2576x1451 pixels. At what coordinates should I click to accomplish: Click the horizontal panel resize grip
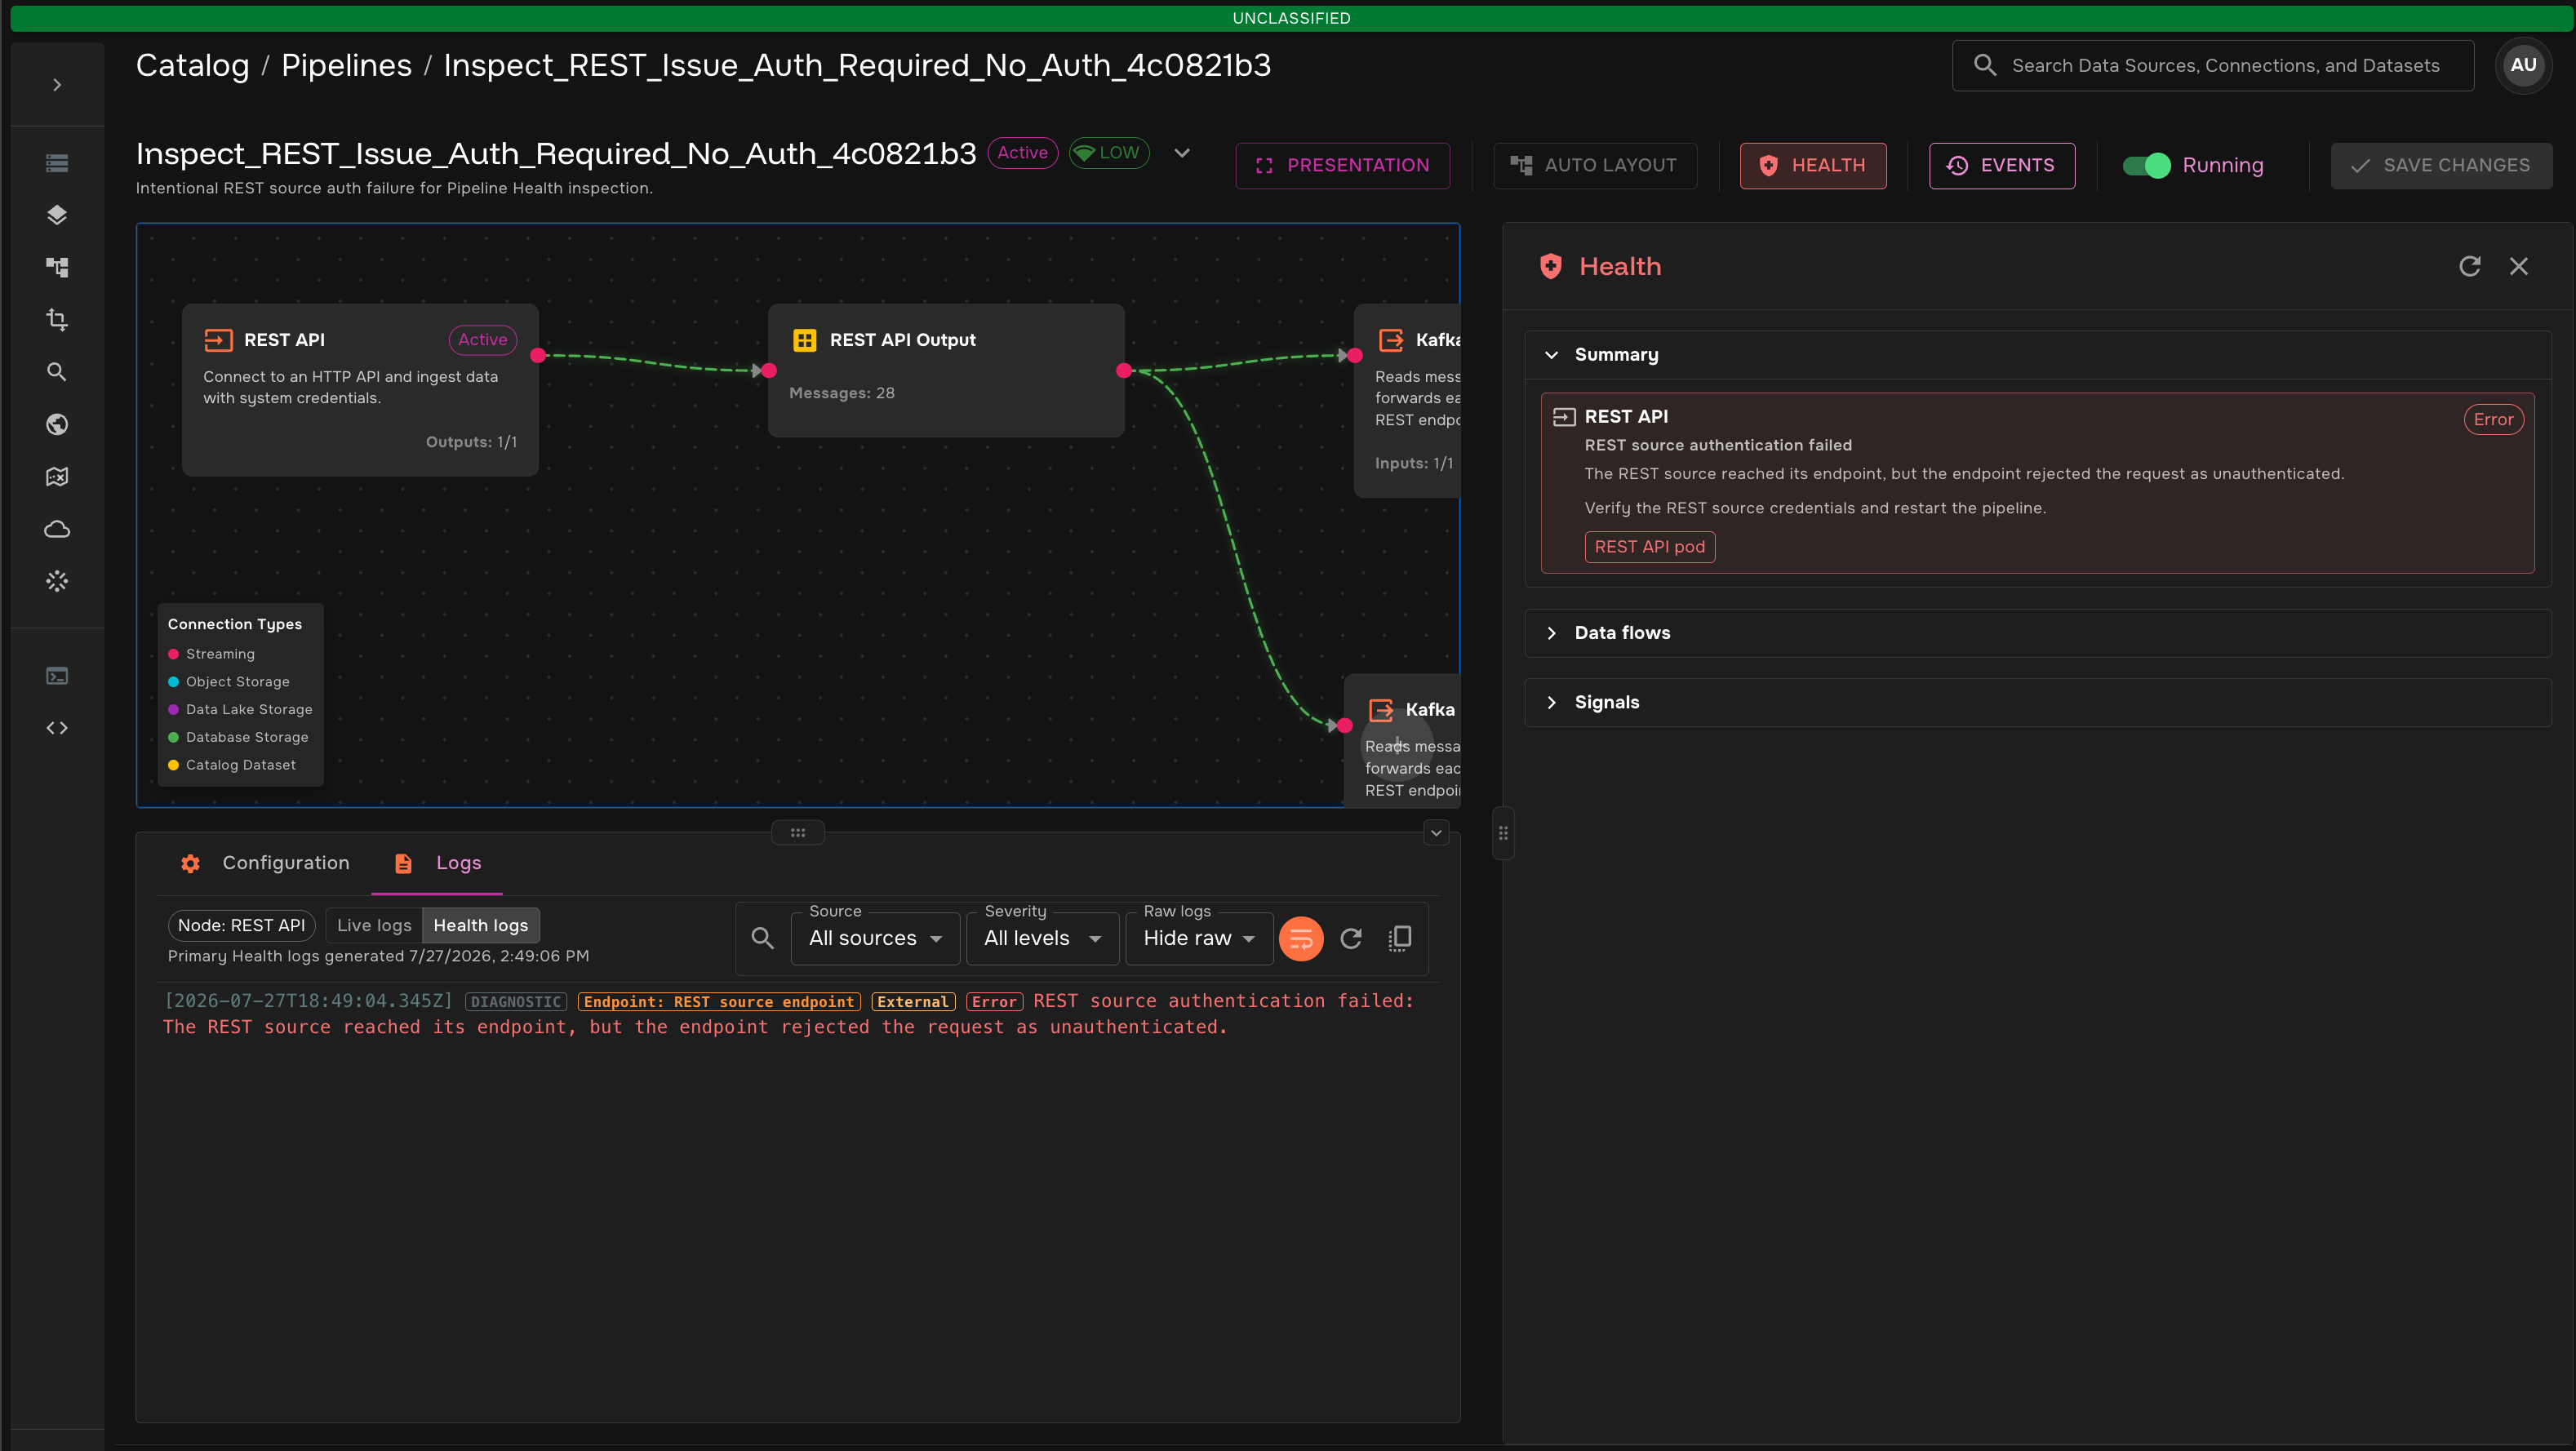[797, 833]
